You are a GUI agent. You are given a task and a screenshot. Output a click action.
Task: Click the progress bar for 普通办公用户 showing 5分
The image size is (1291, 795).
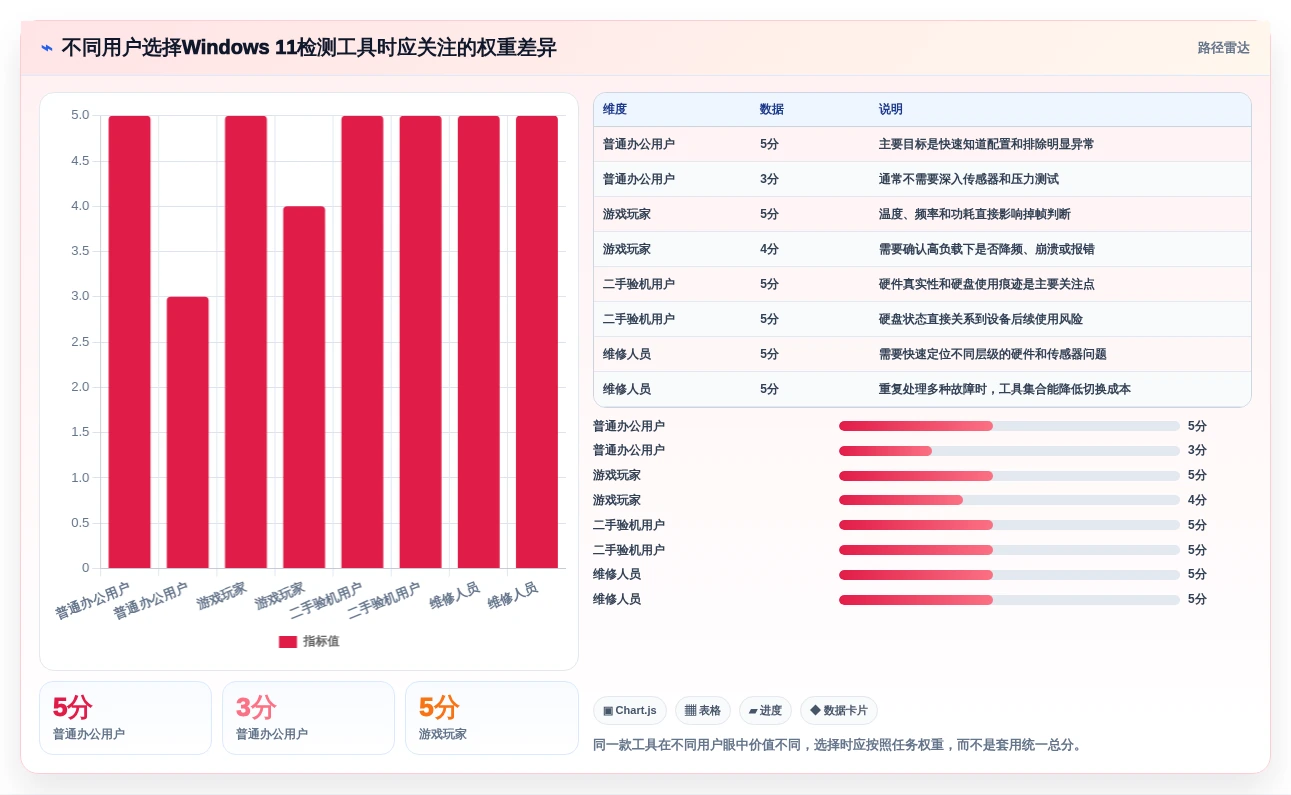(x=1009, y=426)
